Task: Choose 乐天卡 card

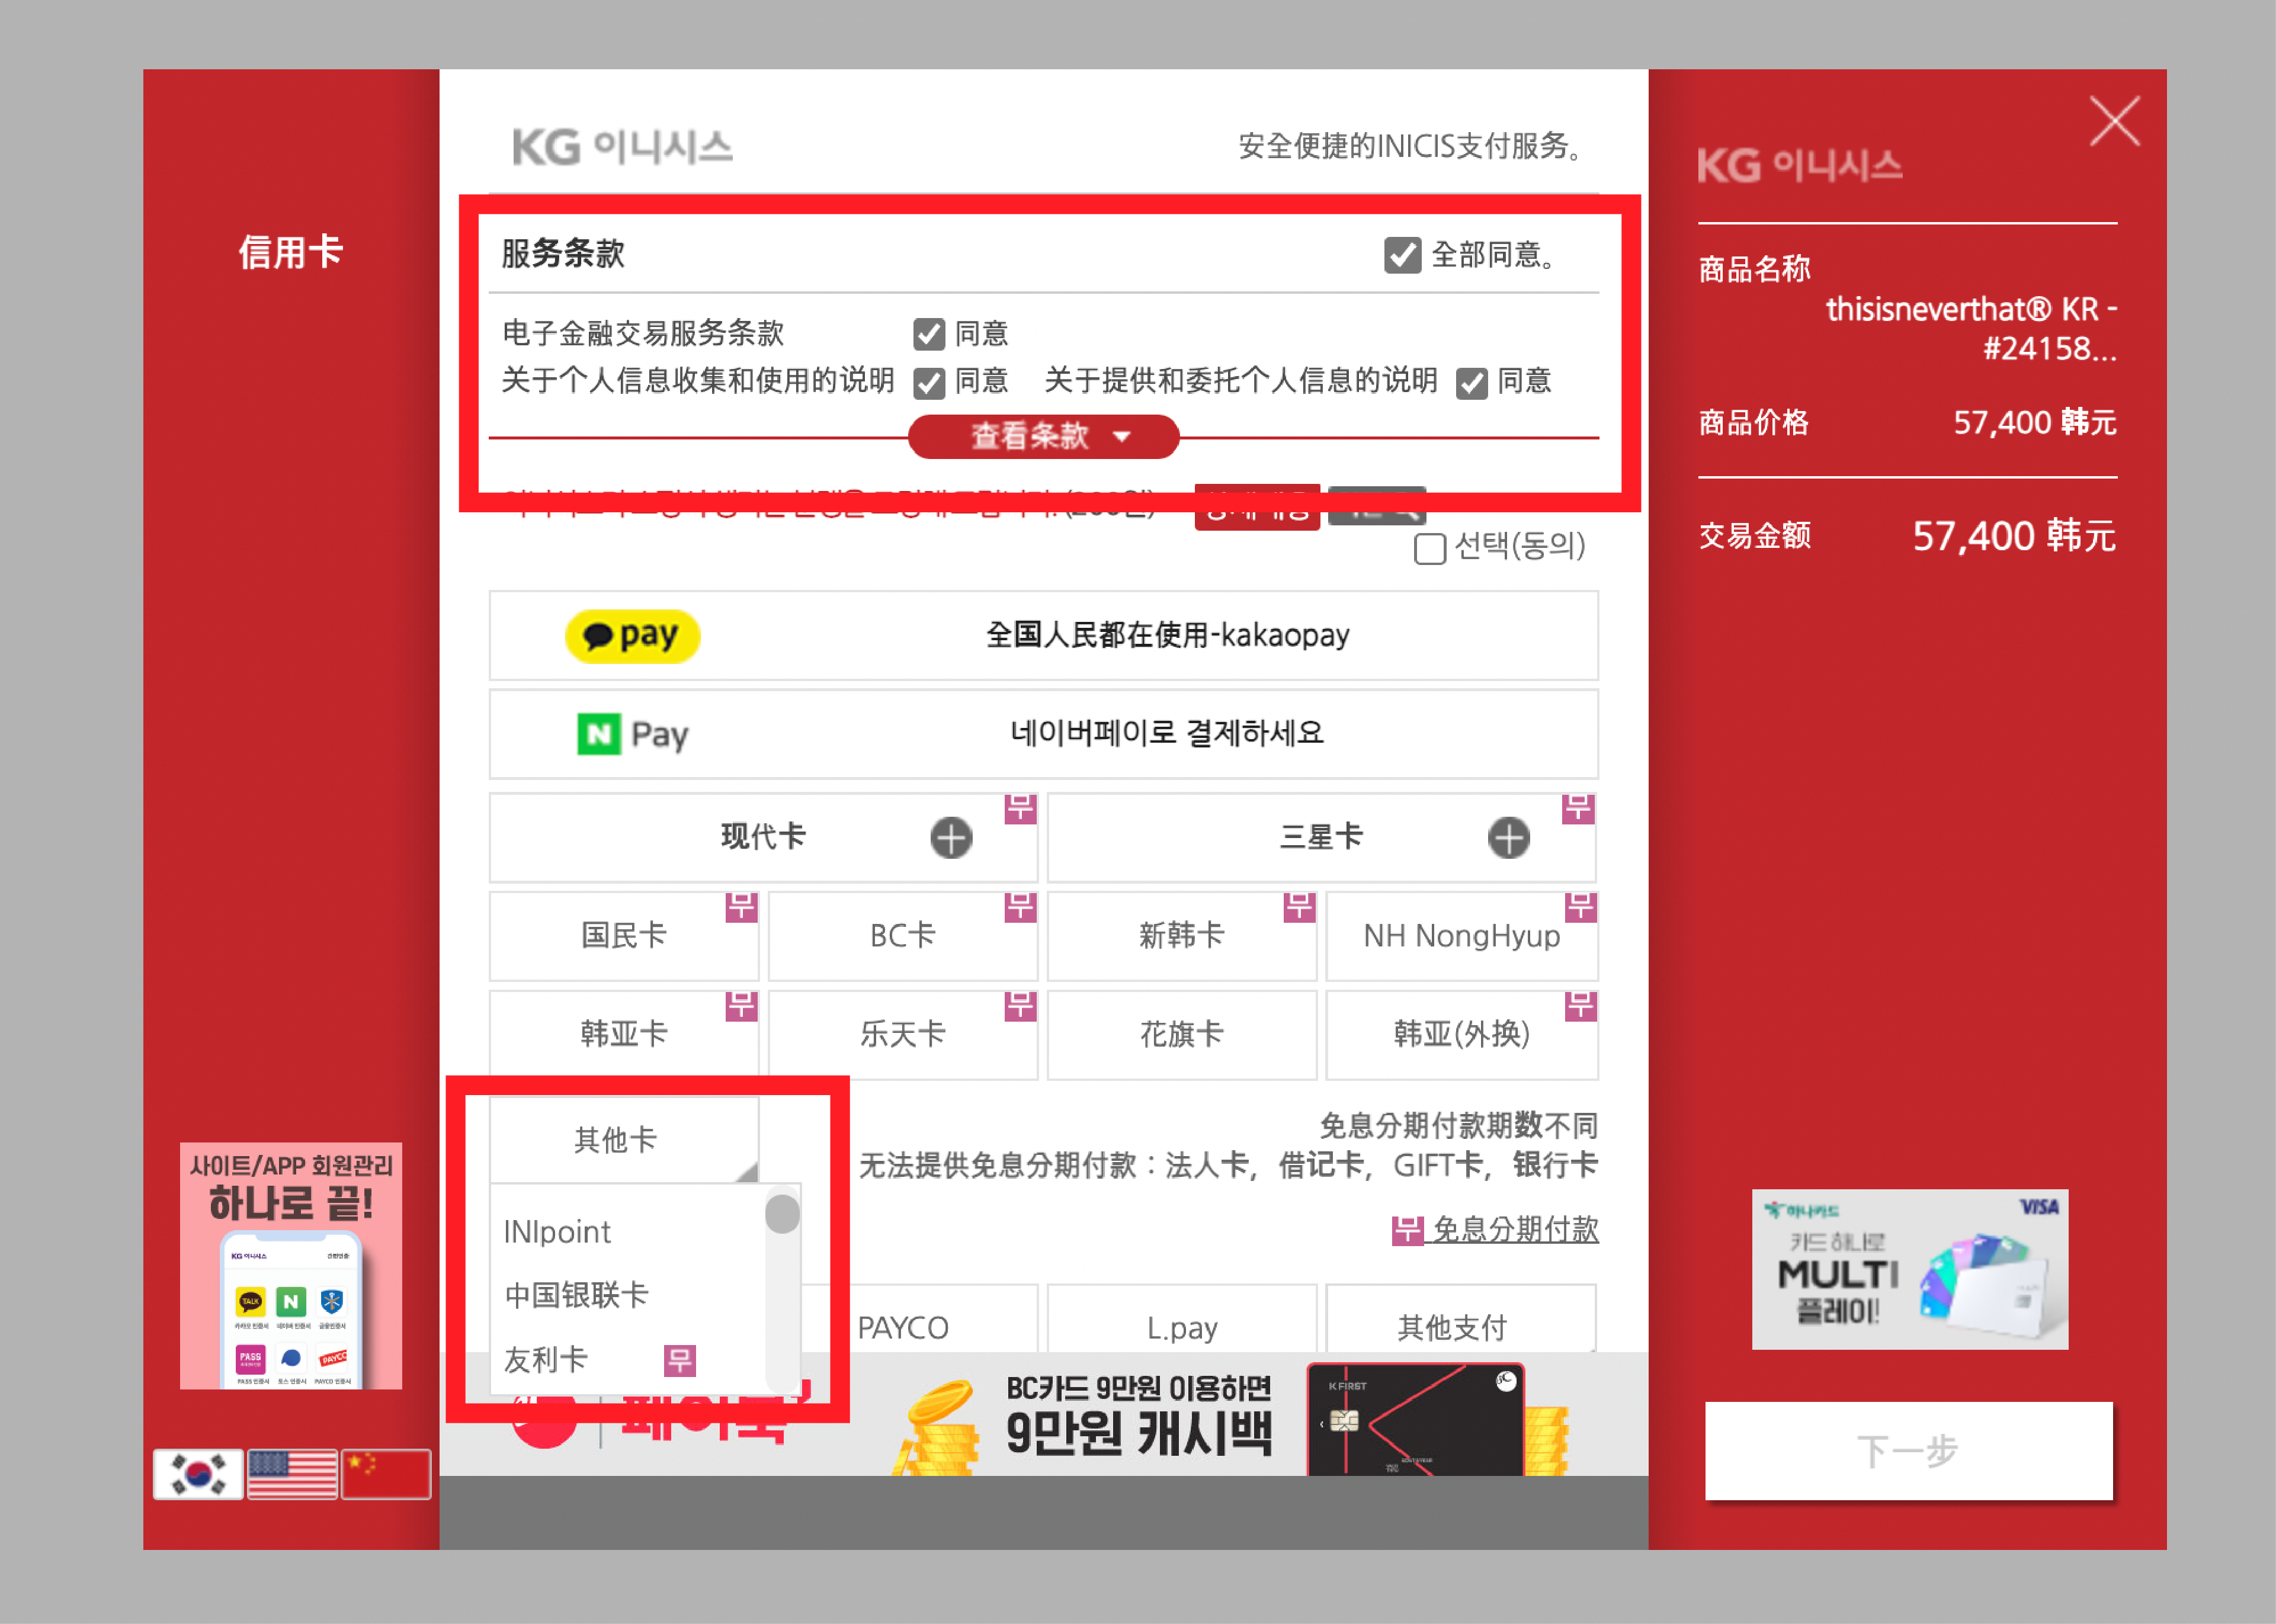Action: point(903,1034)
